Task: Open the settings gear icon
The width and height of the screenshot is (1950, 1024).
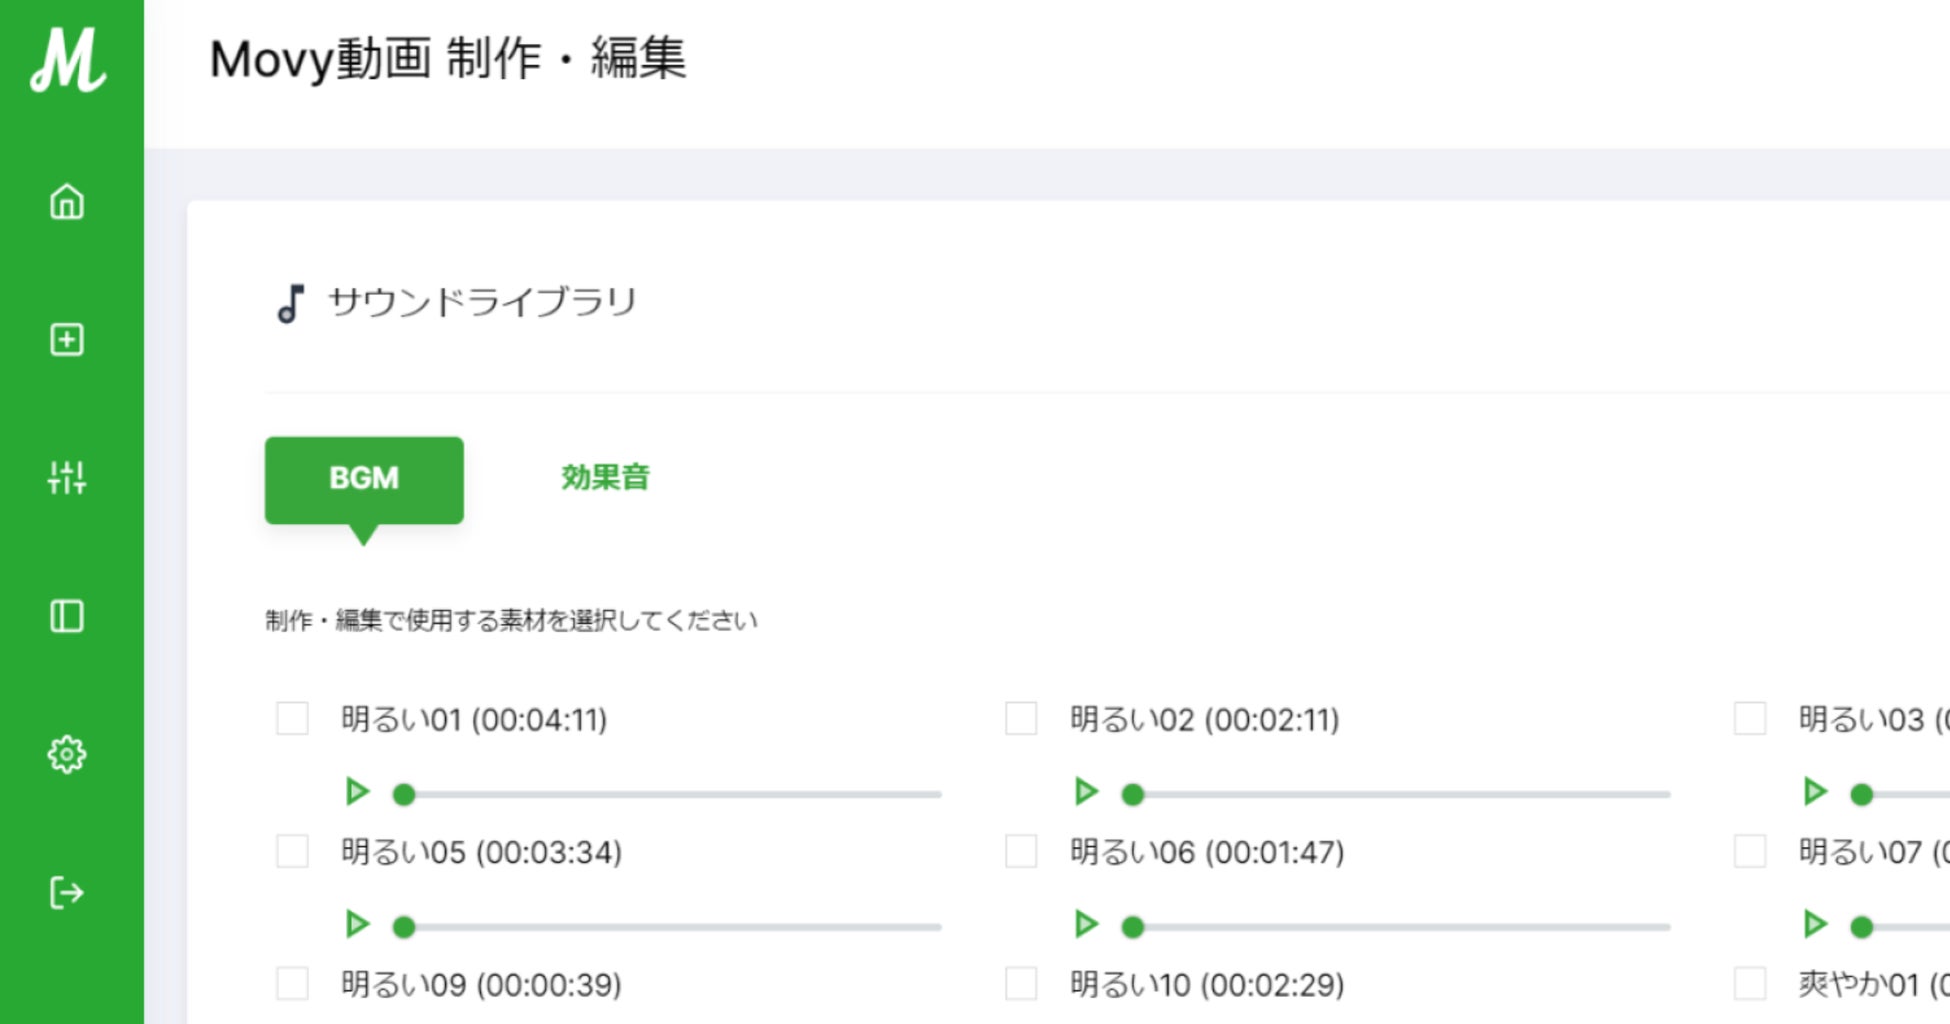Action: [x=67, y=754]
